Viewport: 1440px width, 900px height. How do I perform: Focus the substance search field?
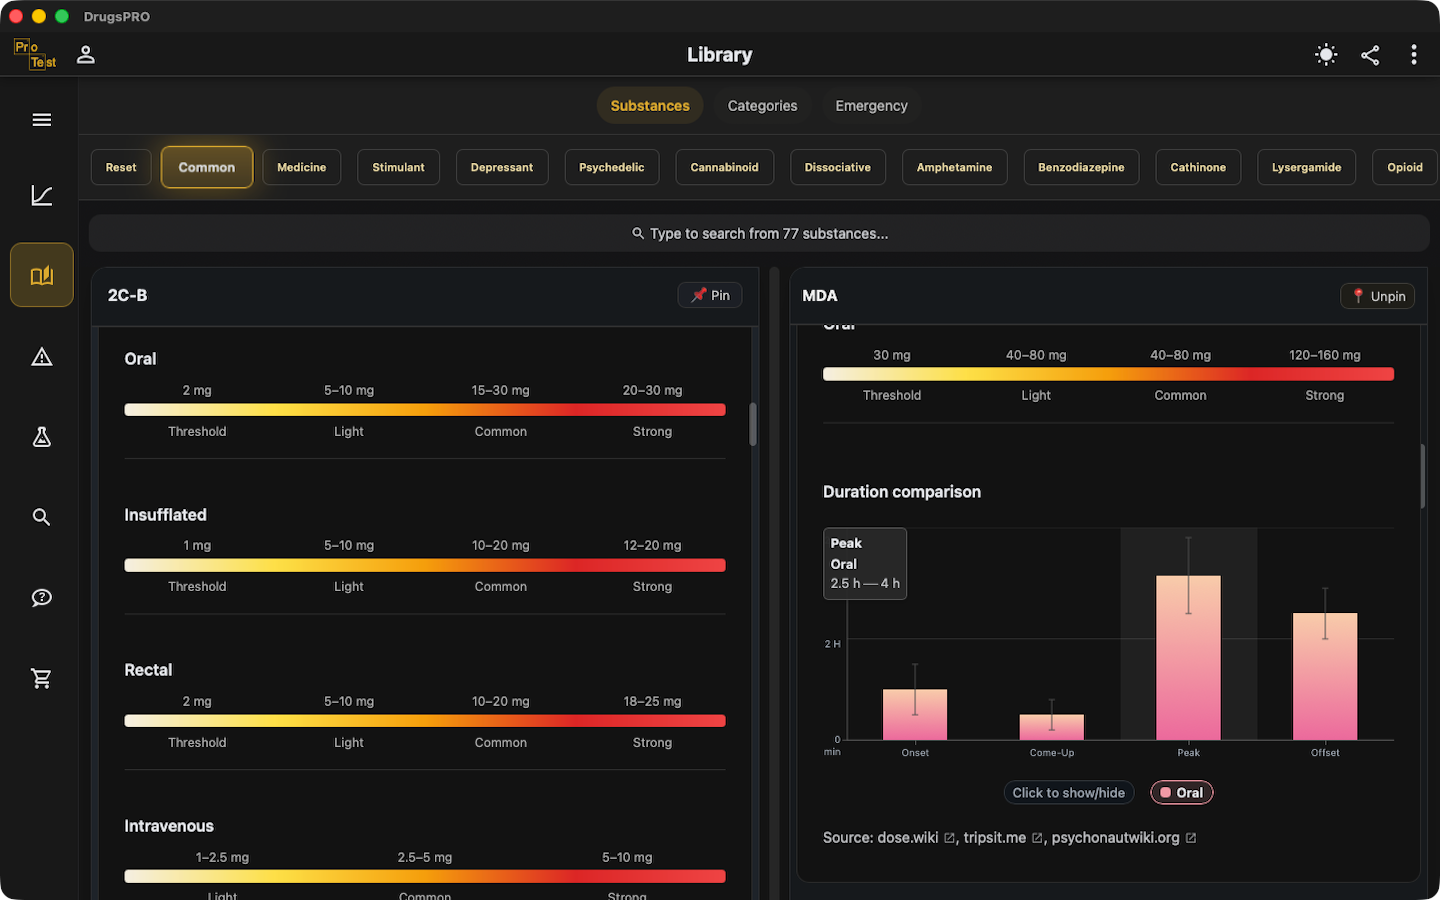coord(759,233)
